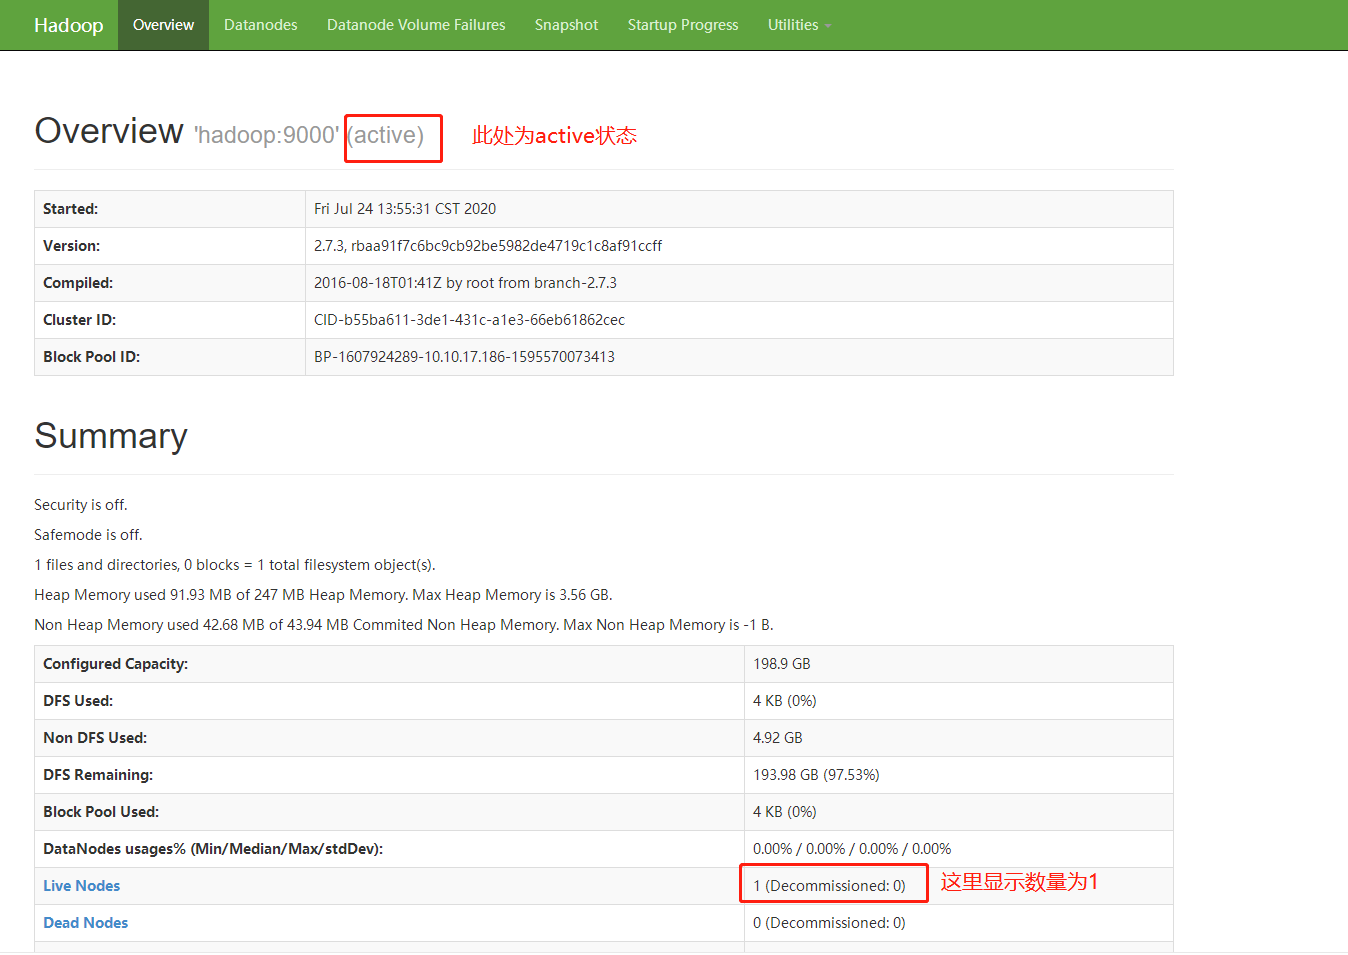Select the 'hadoop:9000' host text

(x=266, y=135)
